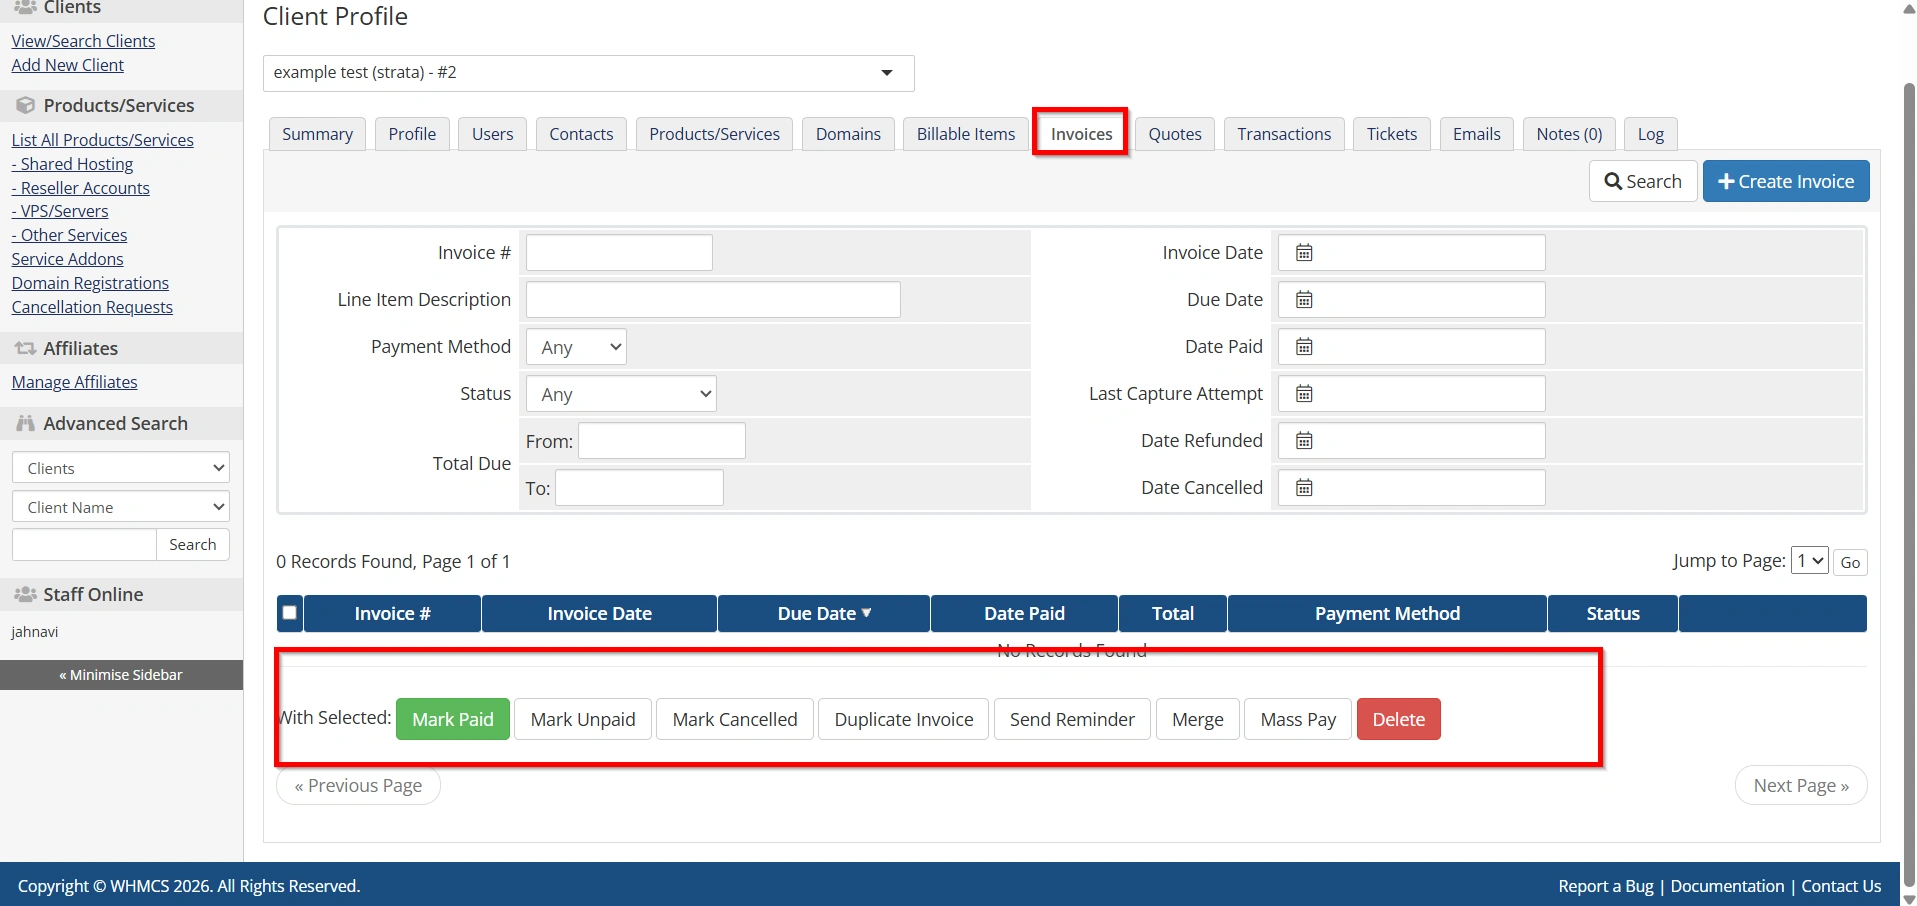Viewport: 1917px width, 906px height.
Task: Click the Previous Page button
Action: pos(358,786)
